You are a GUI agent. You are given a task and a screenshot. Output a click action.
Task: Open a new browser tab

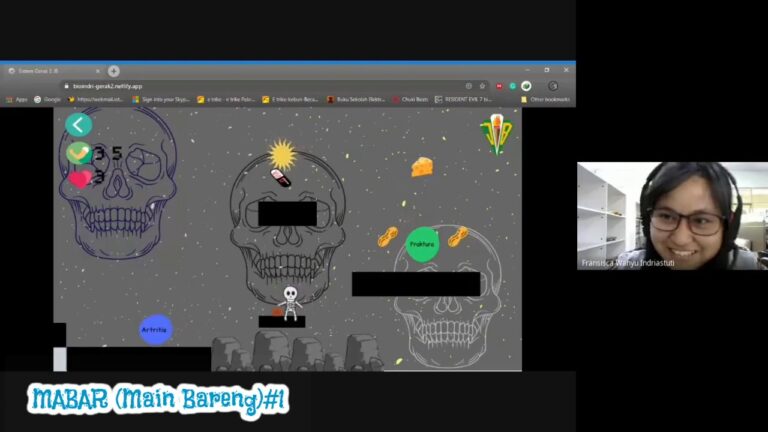[x=114, y=71]
